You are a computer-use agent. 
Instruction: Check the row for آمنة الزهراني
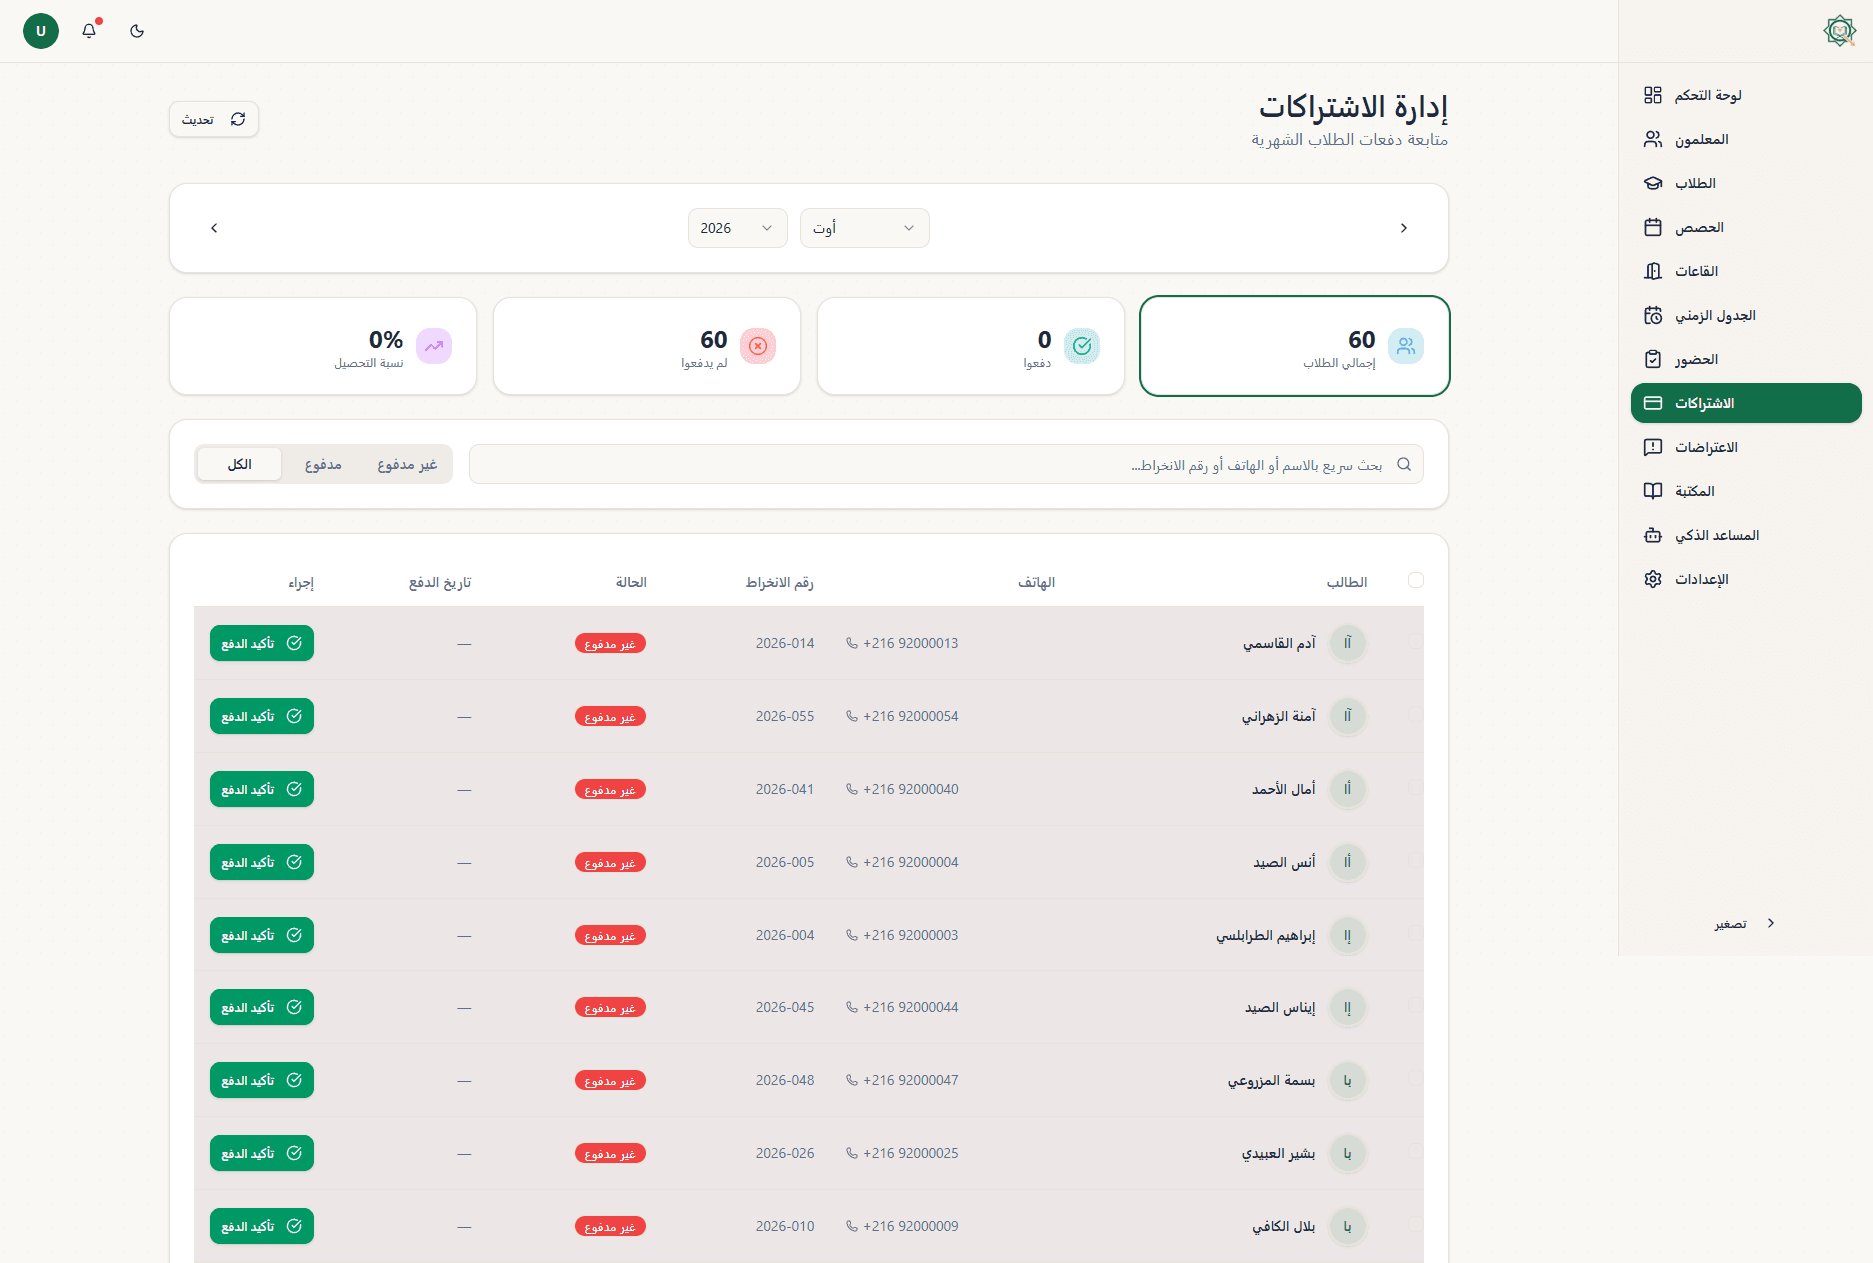(1416, 715)
